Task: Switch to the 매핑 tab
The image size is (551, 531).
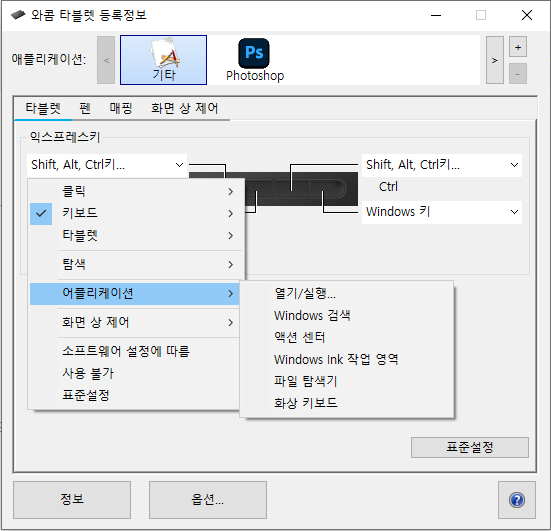Action: [121, 108]
